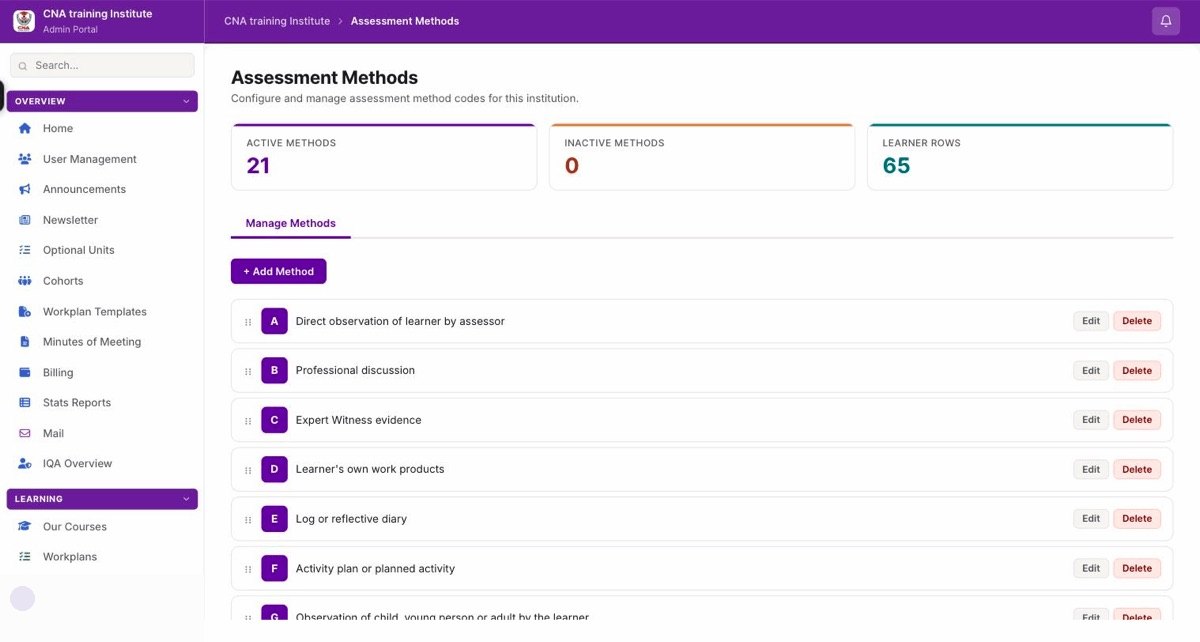Click the Mail envelope icon

tap(25, 434)
